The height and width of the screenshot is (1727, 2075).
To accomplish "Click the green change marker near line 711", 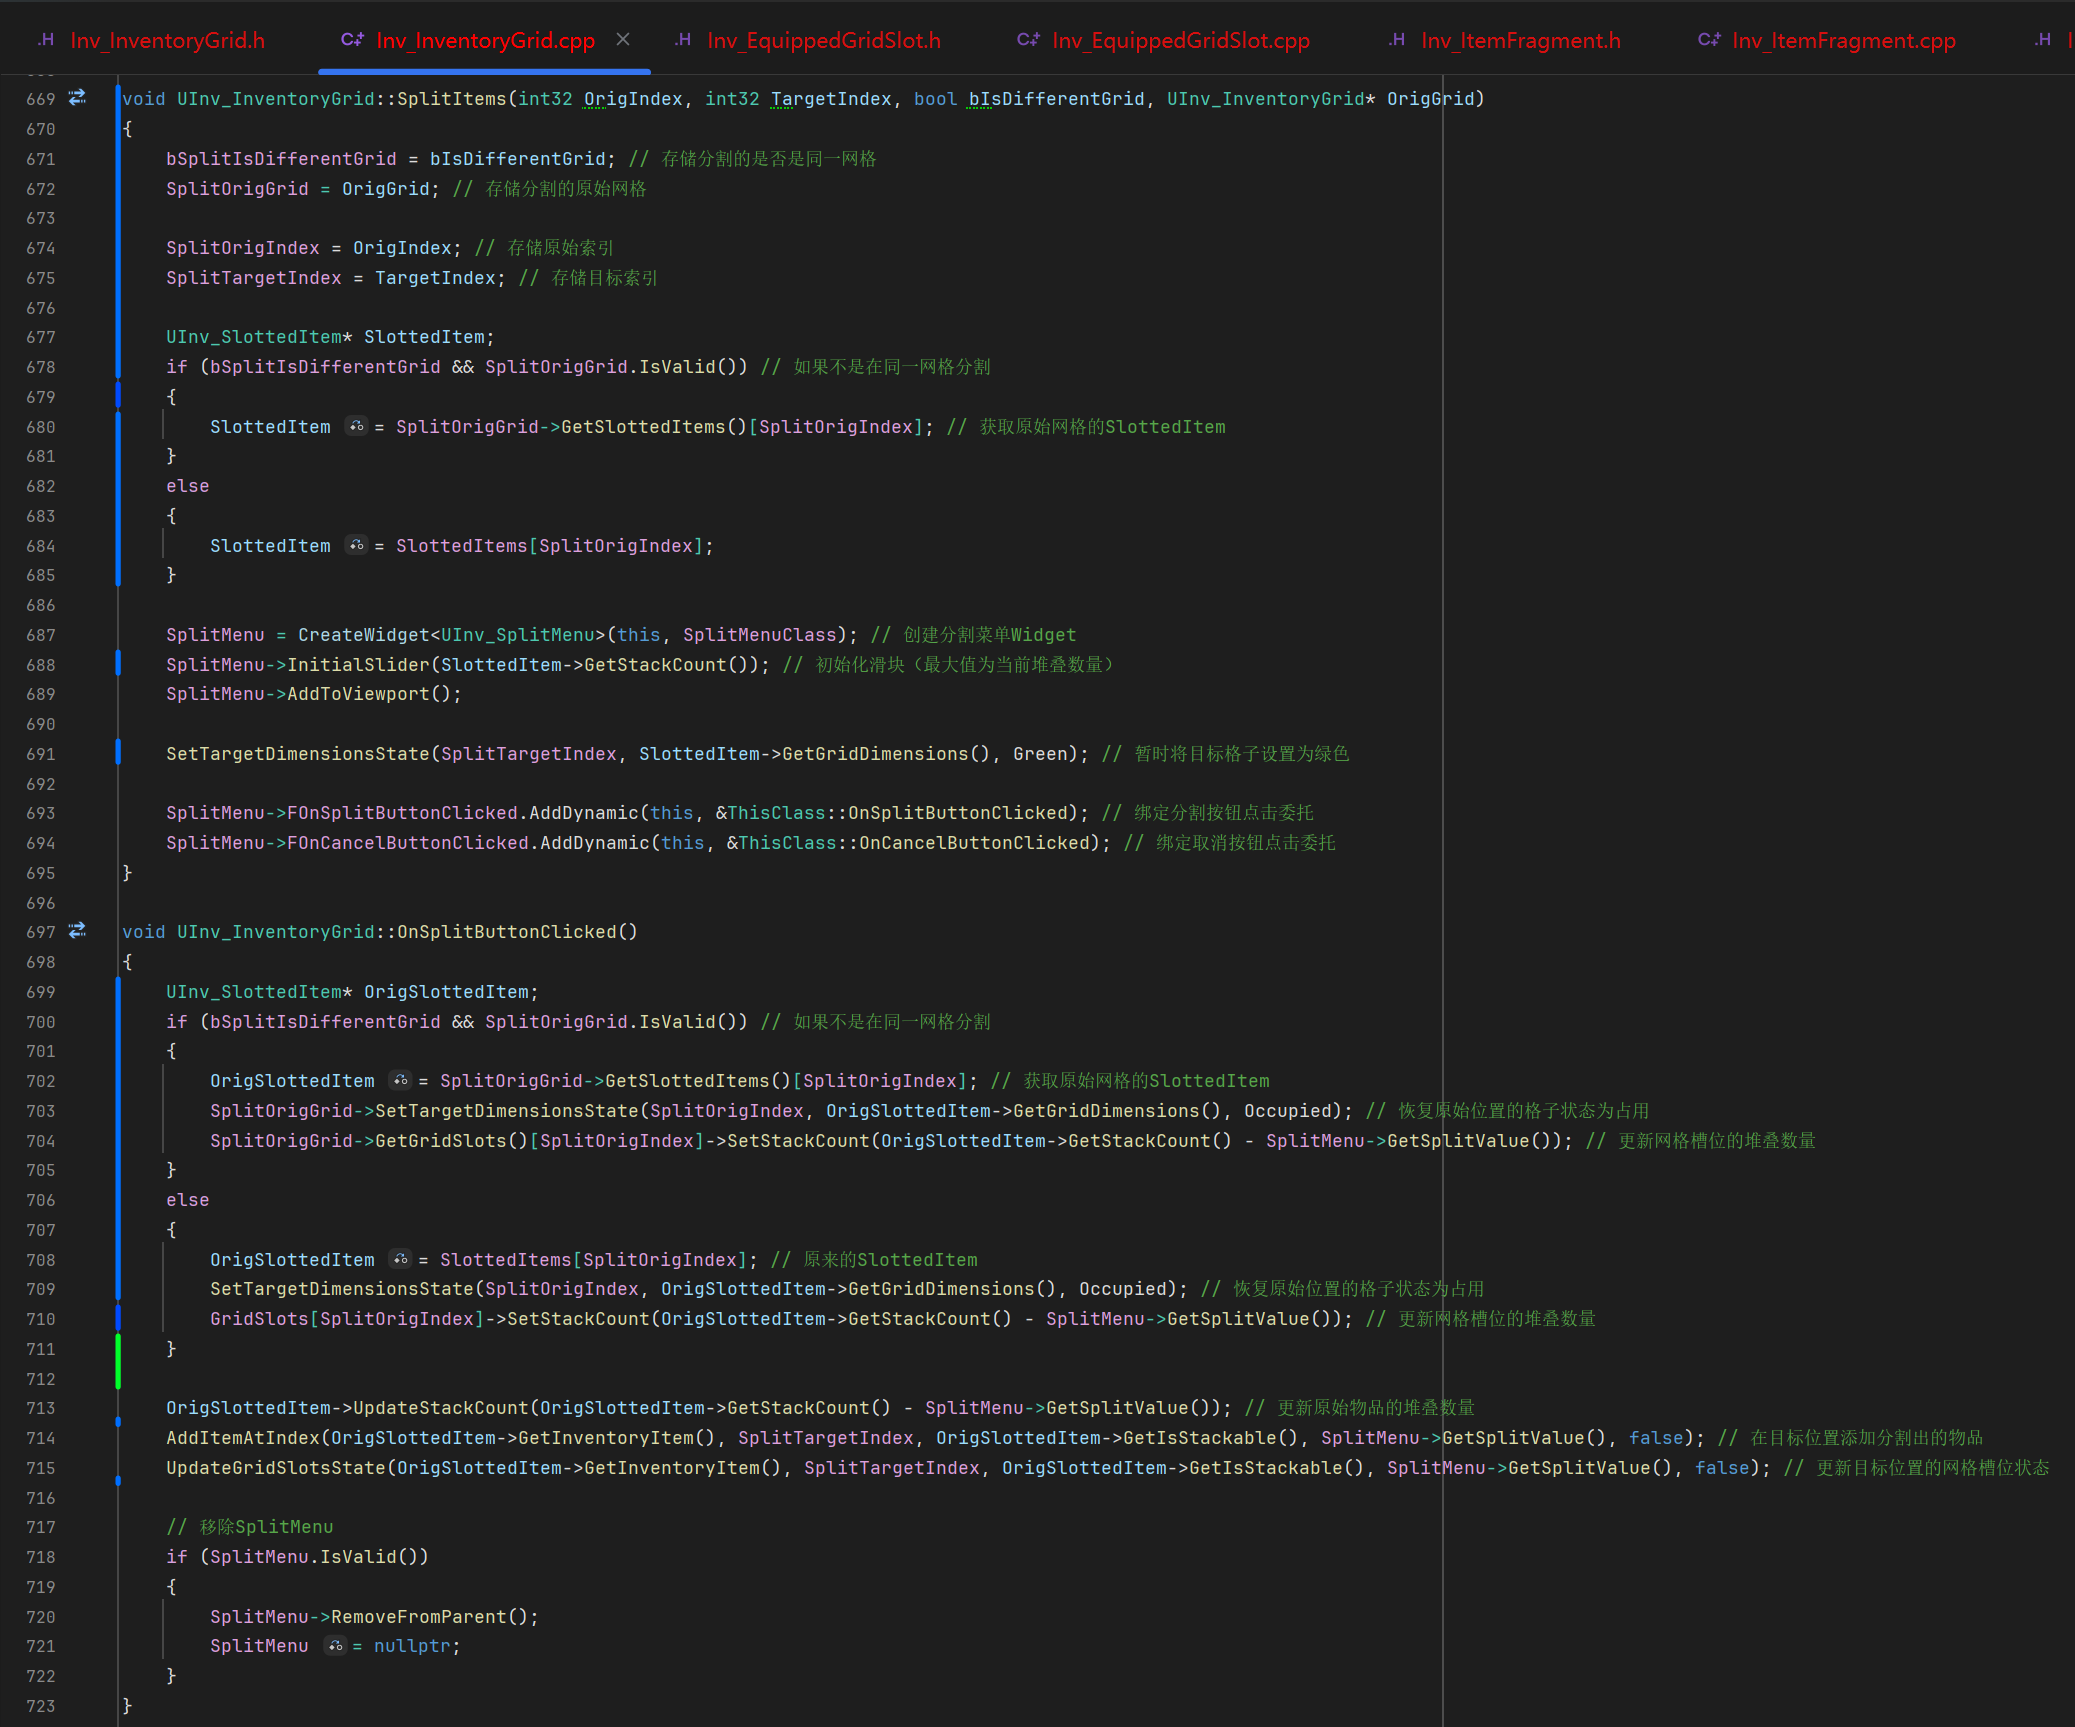I will pos(118,1360).
